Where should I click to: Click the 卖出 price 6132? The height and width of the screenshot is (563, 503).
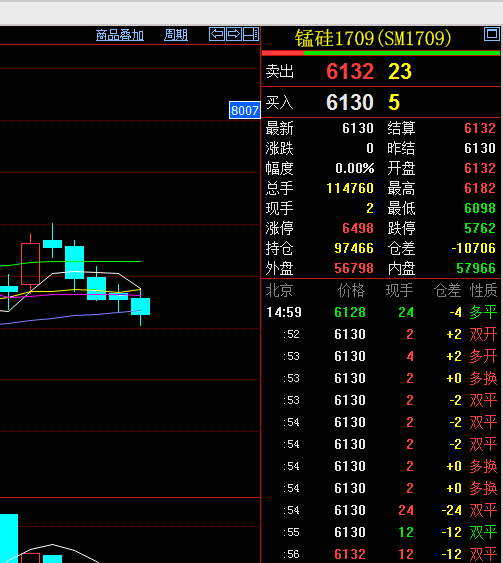click(x=350, y=71)
